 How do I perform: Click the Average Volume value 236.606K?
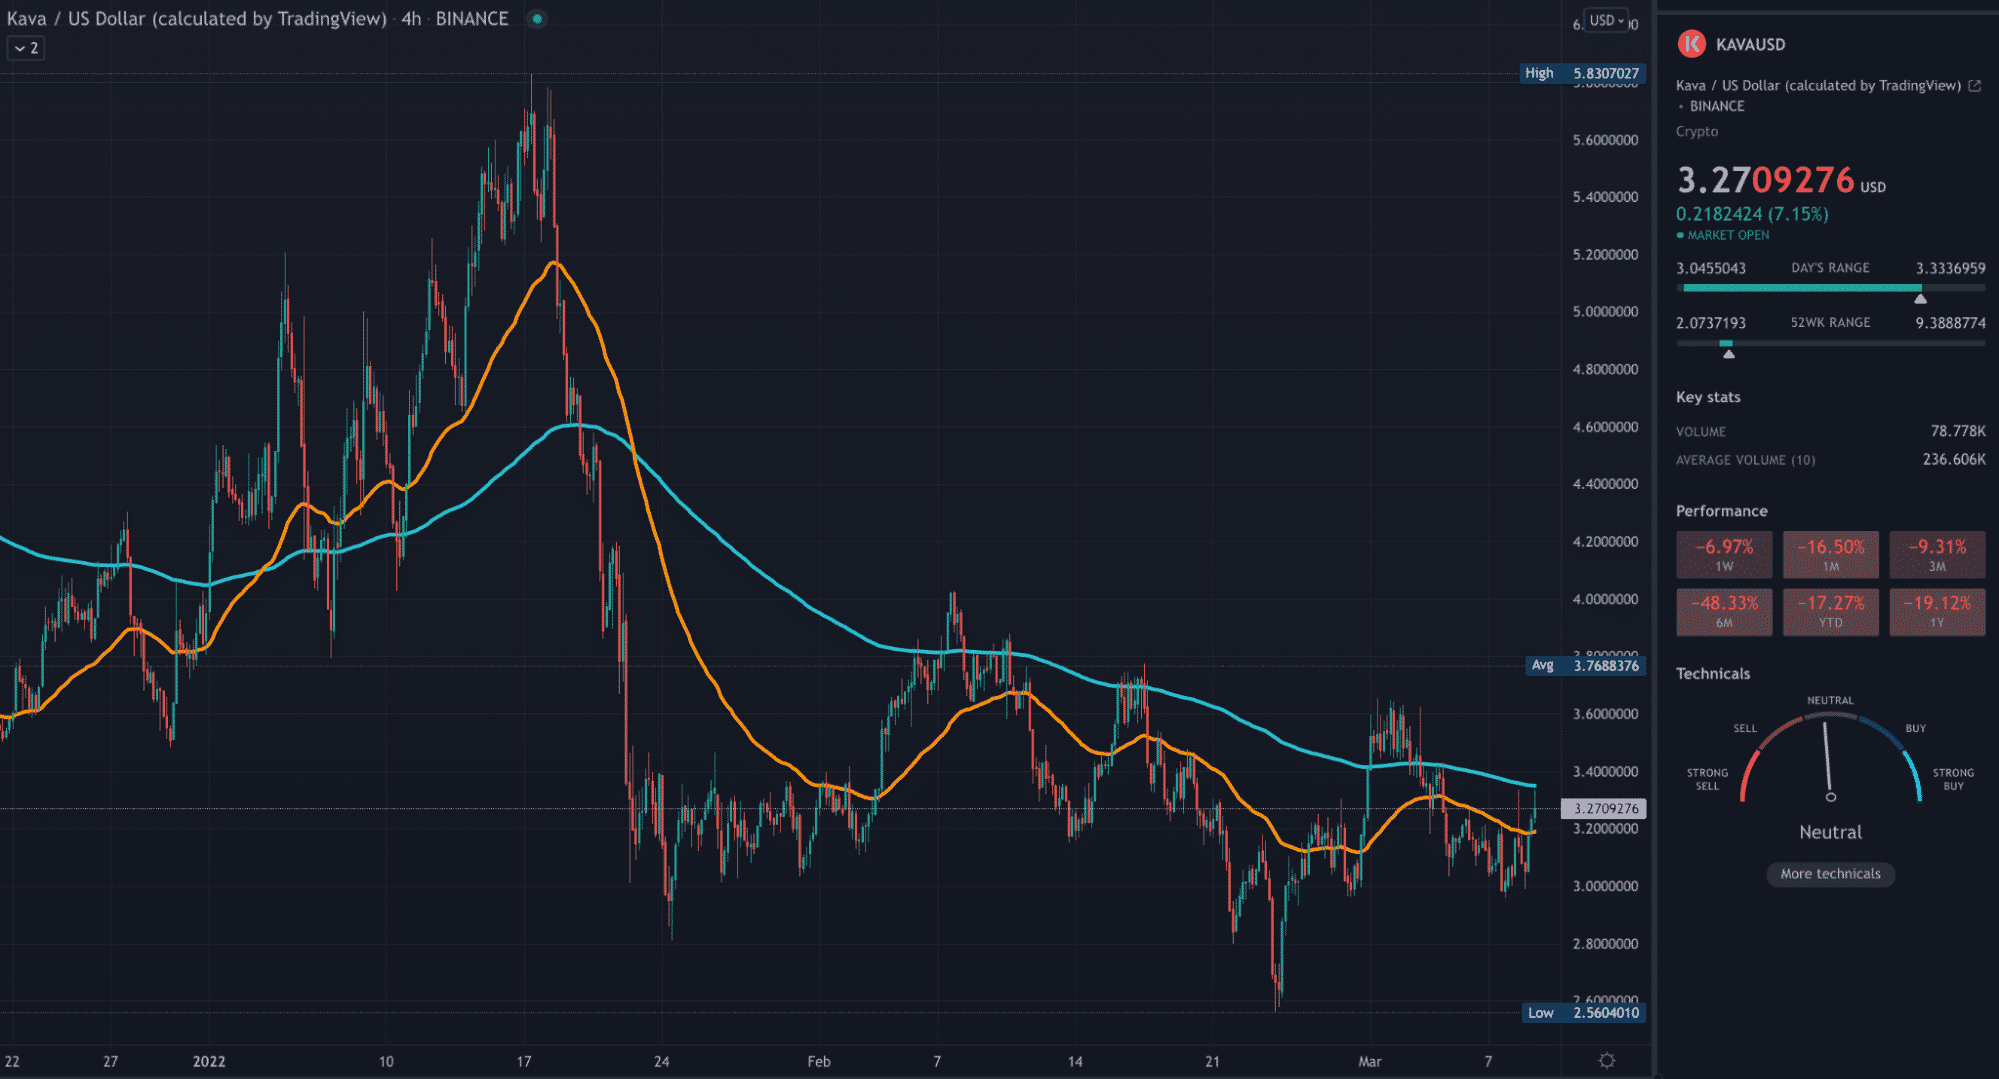tap(1954, 459)
